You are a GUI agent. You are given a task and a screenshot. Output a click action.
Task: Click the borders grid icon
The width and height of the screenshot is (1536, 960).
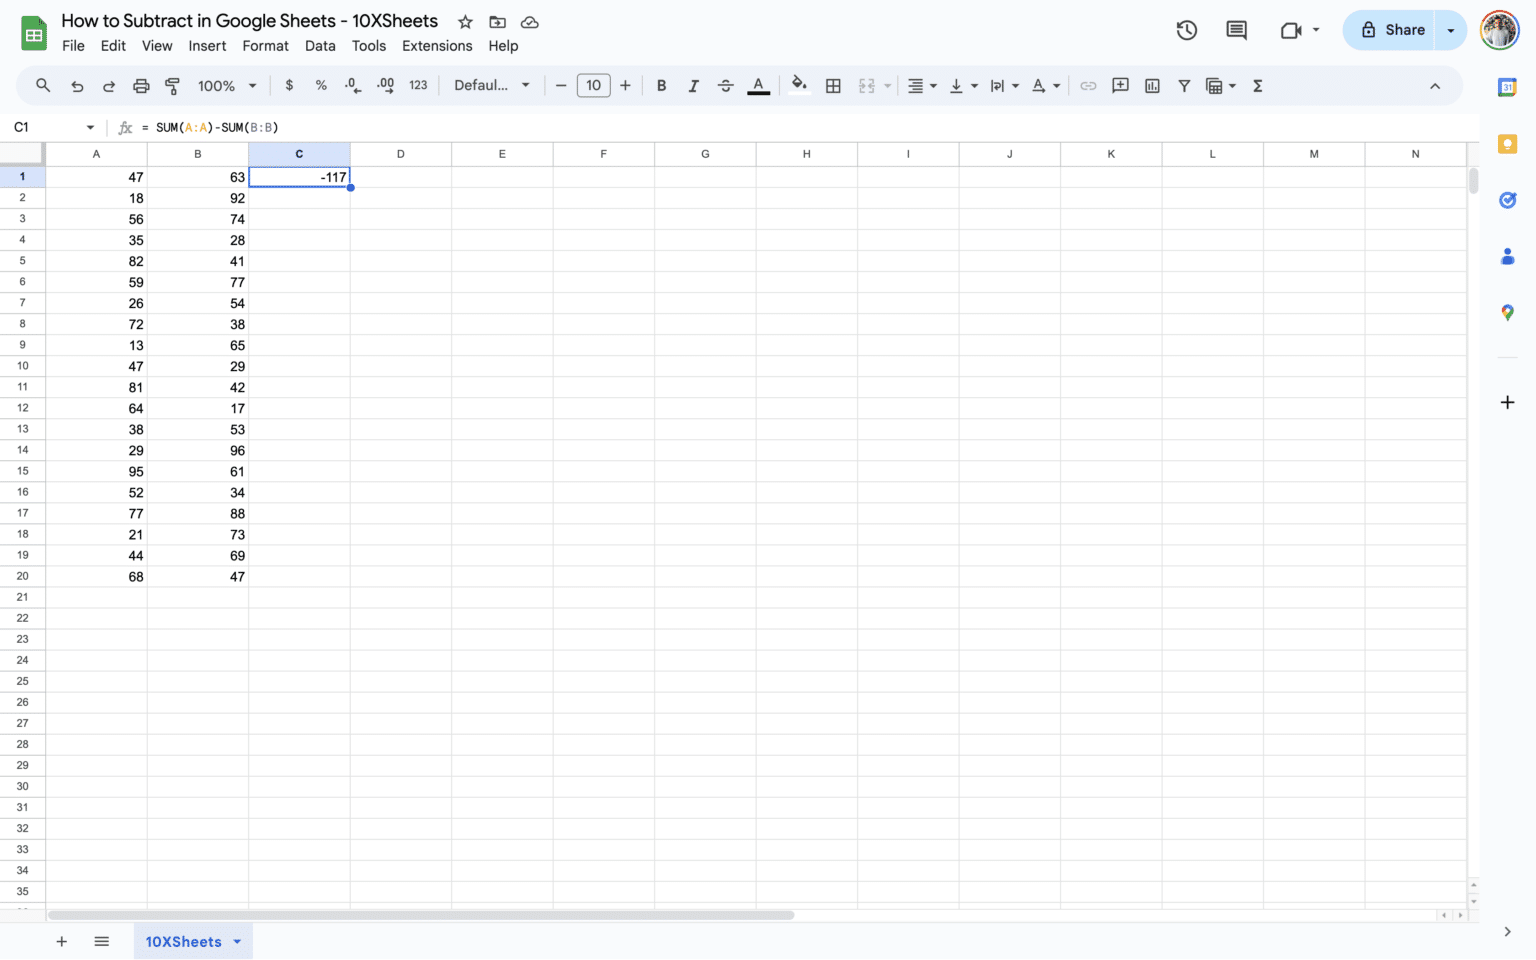[833, 86]
